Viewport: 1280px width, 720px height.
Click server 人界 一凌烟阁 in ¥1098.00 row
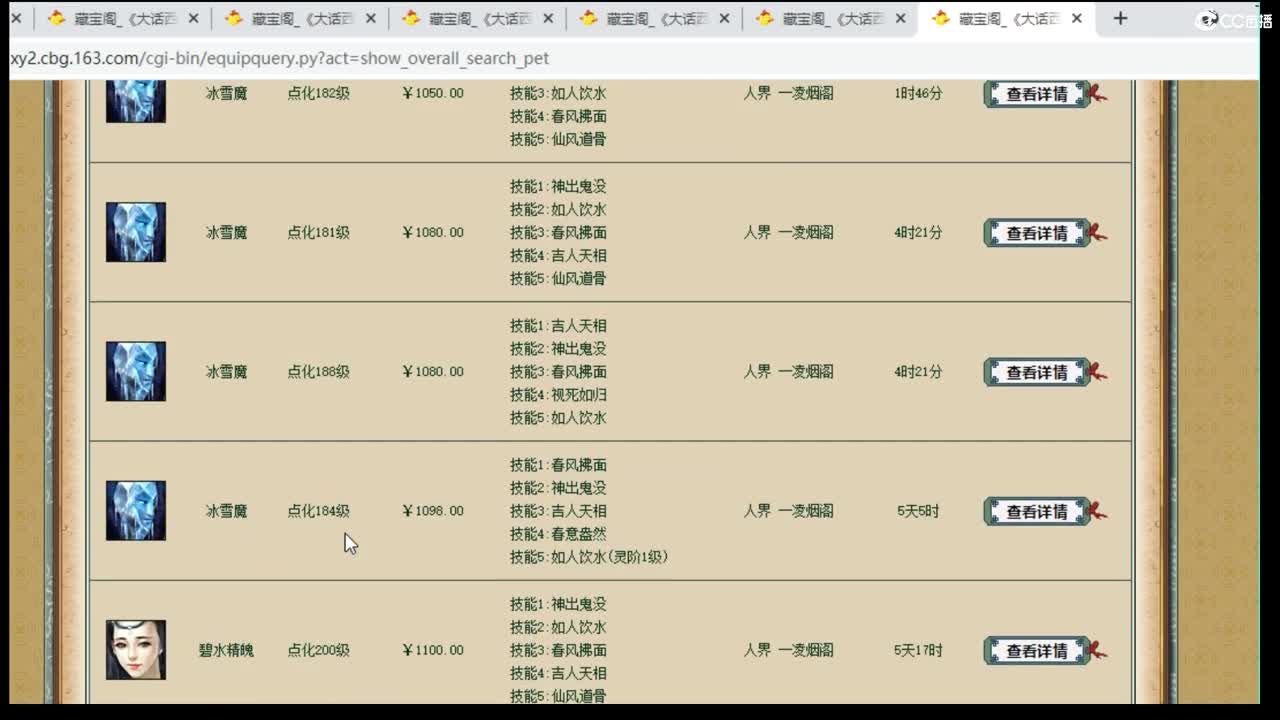[788, 510]
